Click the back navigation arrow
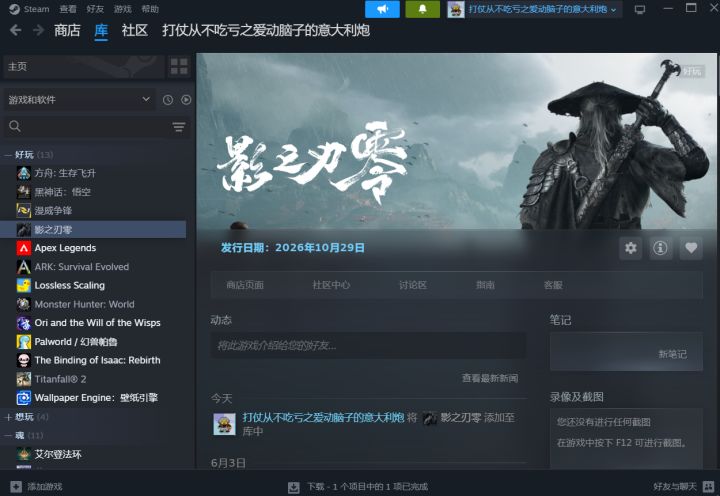 [x=15, y=30]
